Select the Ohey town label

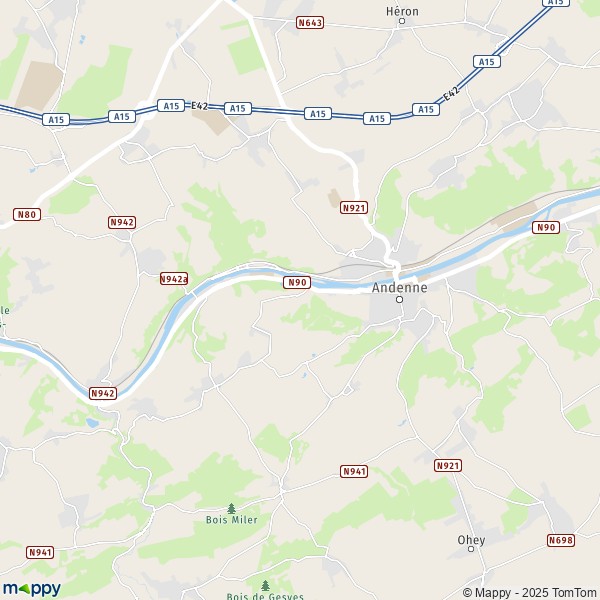pyautogui.click(x=471, y=540)
